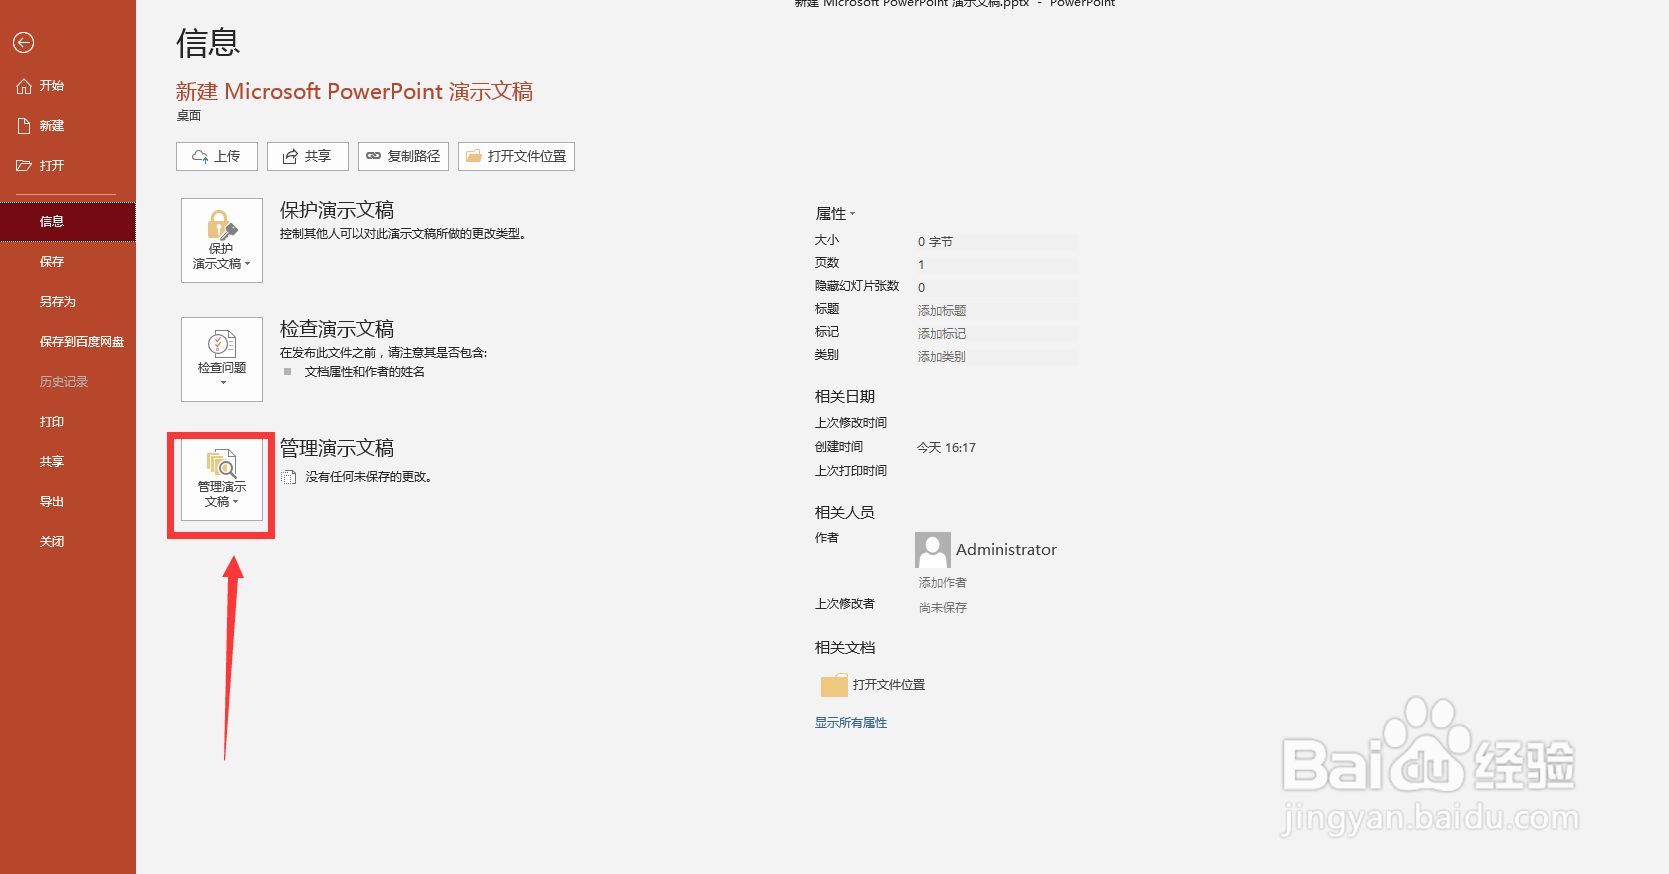Click the 没有任何未保存的更改 text
Image resolution: width=1669 pixels, height=874 pixels.
click(x=369, y=477)
